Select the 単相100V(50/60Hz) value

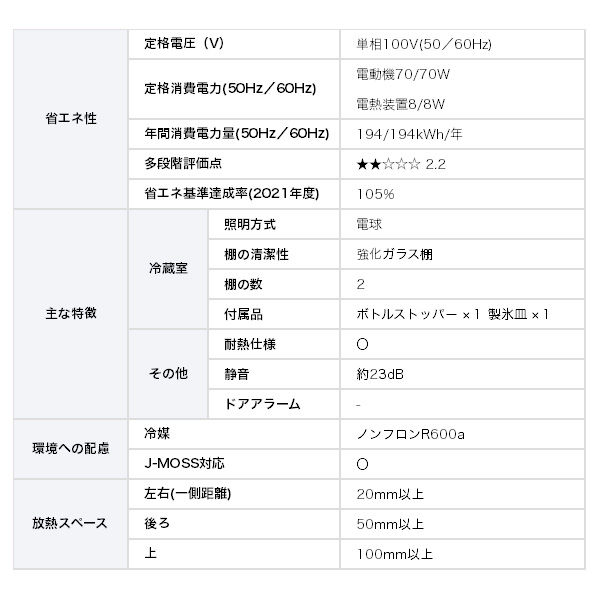(423, 45)
